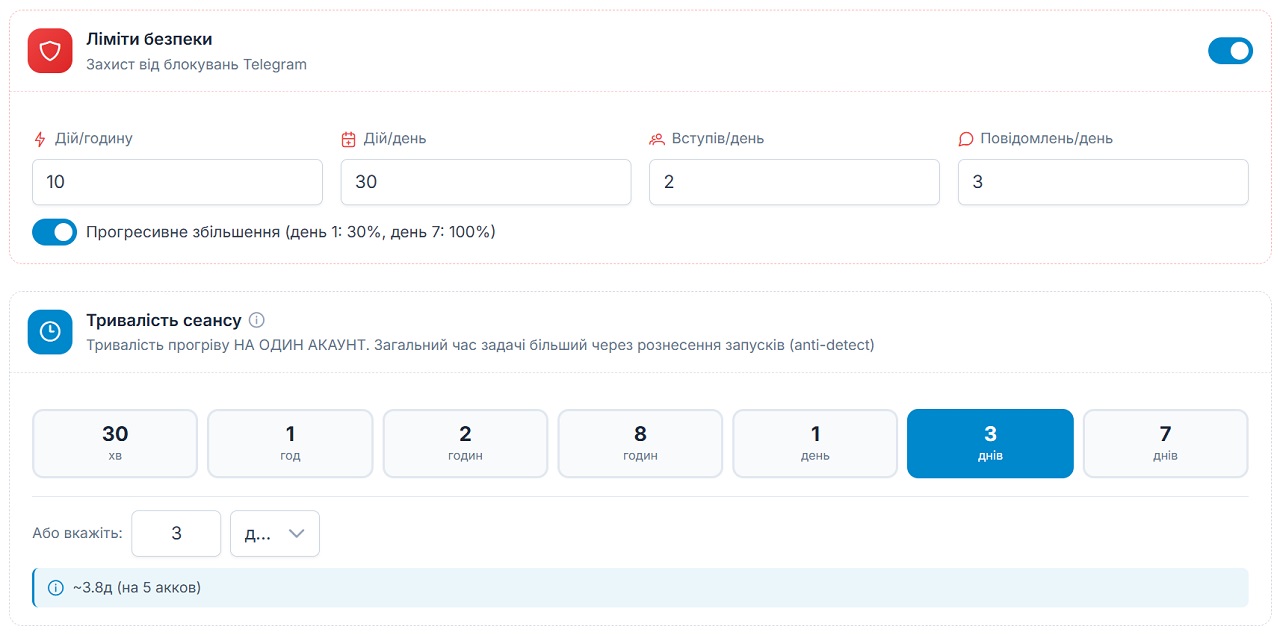
Task: Click the people icon beside Вступів/день
Action: tap(657, 139)
